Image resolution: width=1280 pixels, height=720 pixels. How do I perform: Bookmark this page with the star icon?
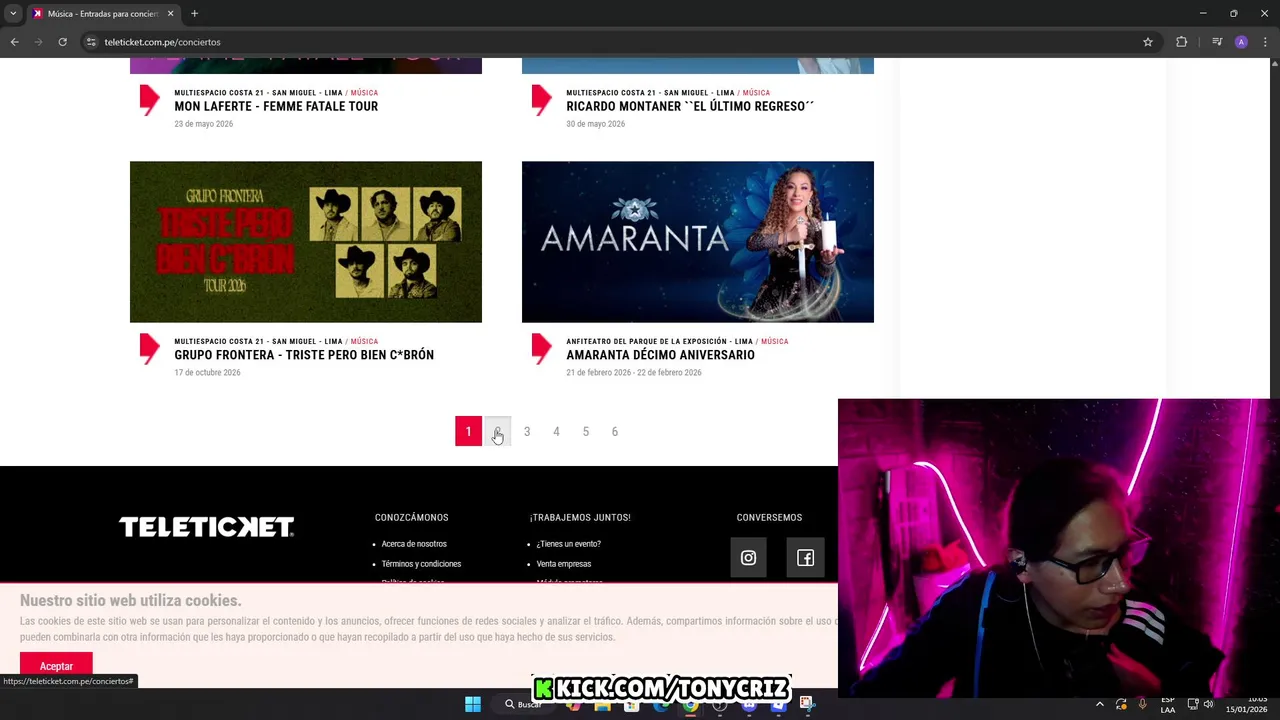[1148, 42]
